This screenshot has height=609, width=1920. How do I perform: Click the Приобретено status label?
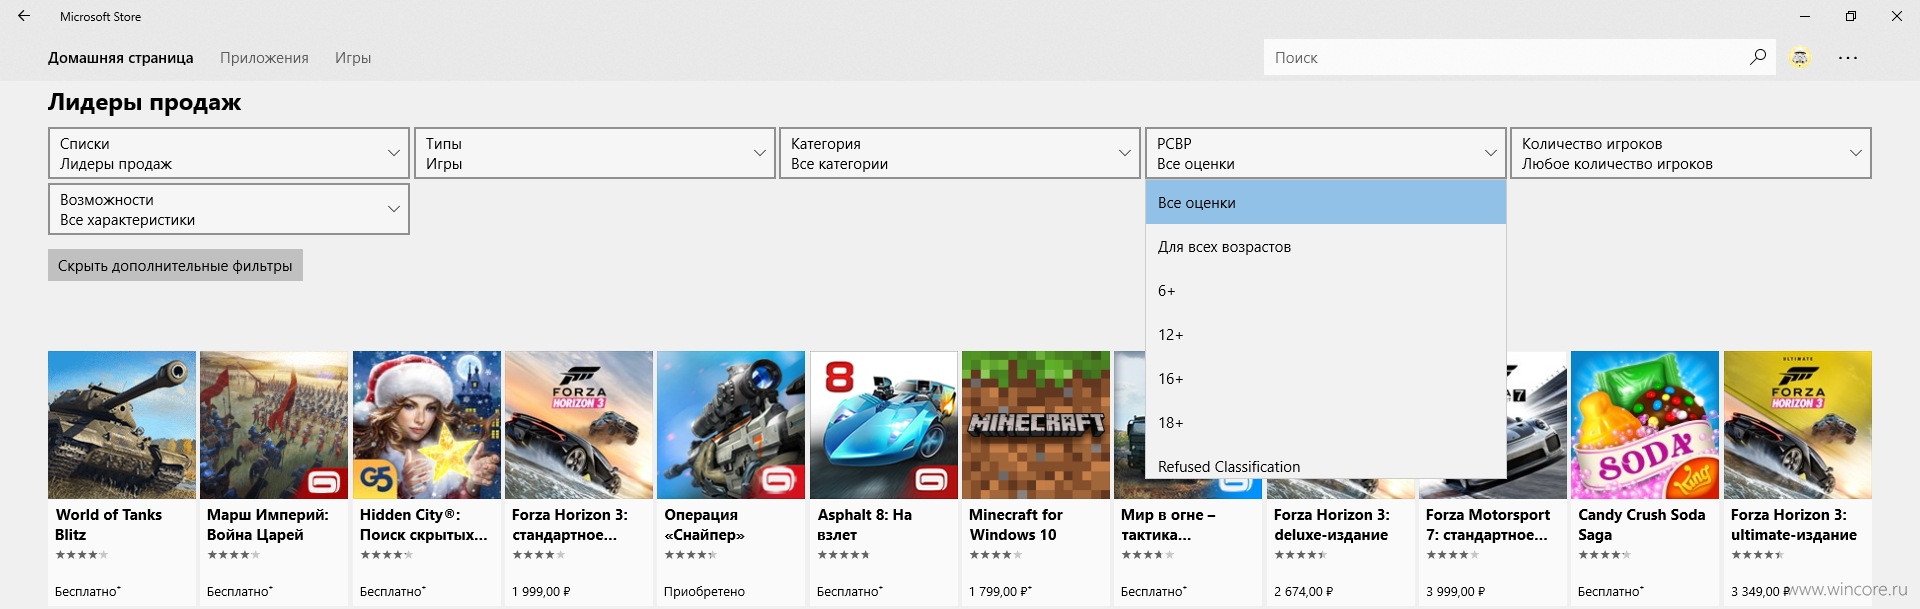[704, 591]
